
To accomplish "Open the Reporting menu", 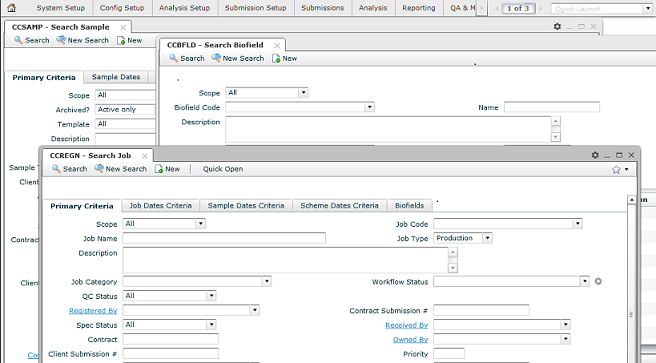I will [419, 8].
